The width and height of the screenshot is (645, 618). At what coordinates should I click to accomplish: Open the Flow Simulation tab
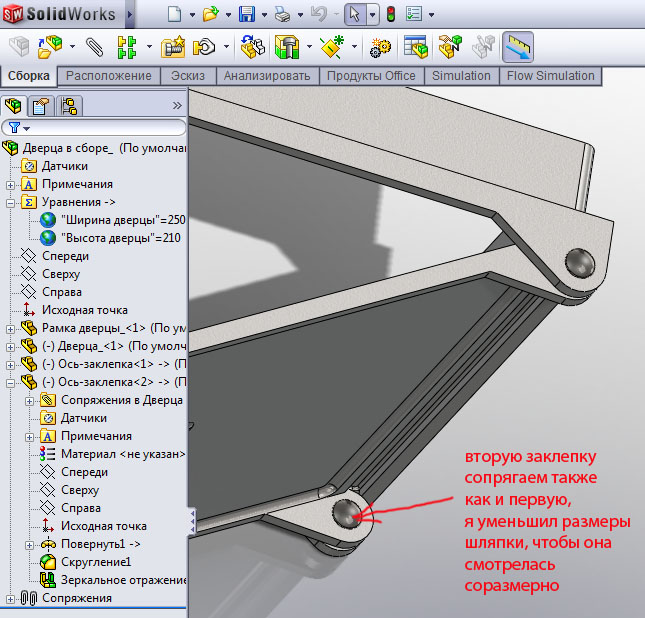coord(550,76)
